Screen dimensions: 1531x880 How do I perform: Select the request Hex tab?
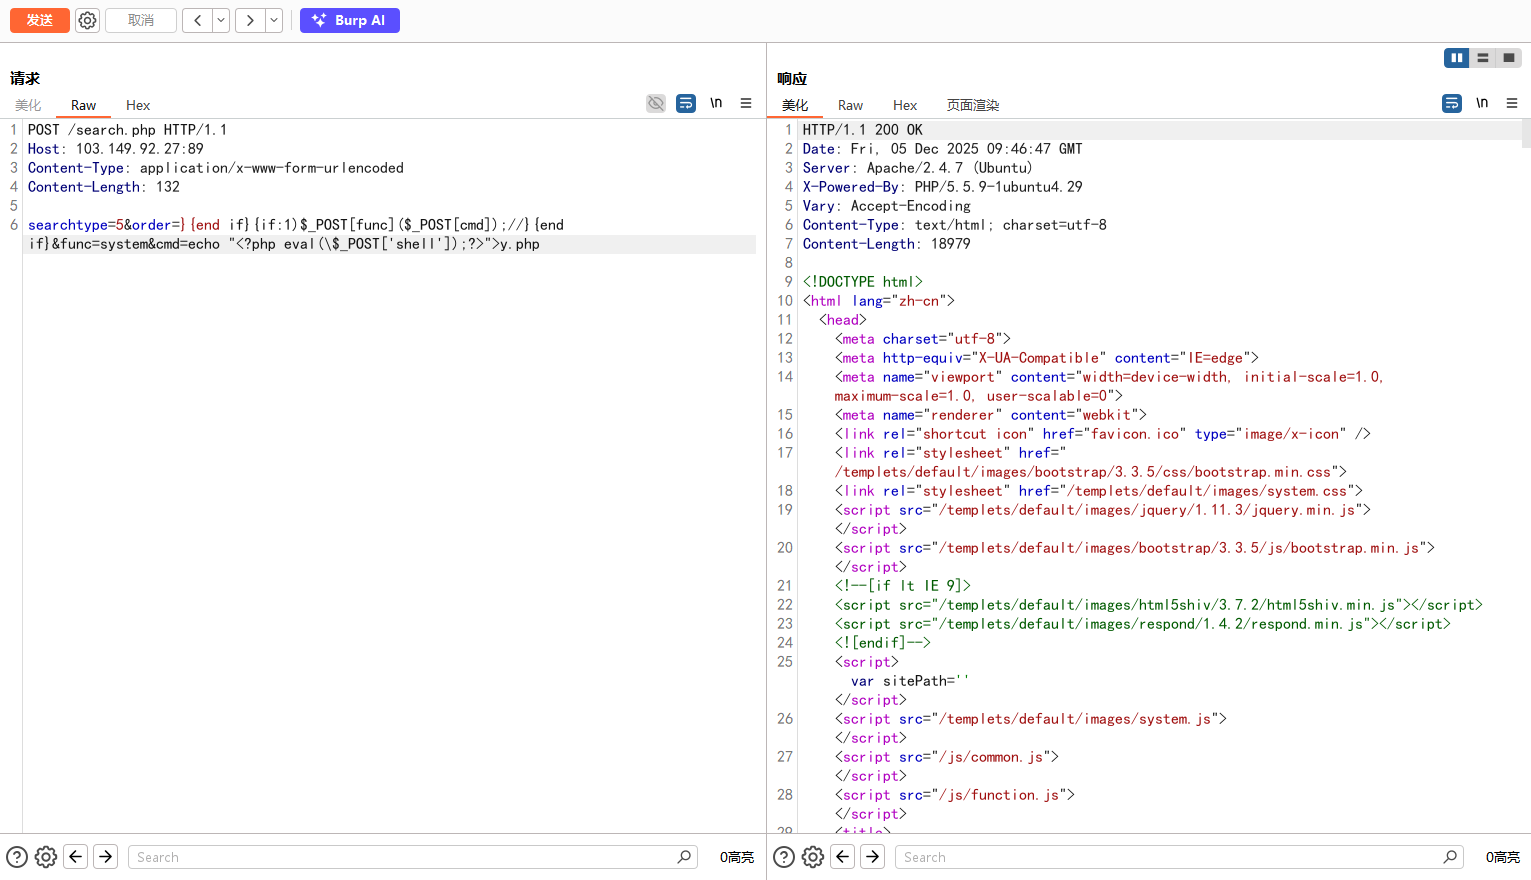[138, 105]
